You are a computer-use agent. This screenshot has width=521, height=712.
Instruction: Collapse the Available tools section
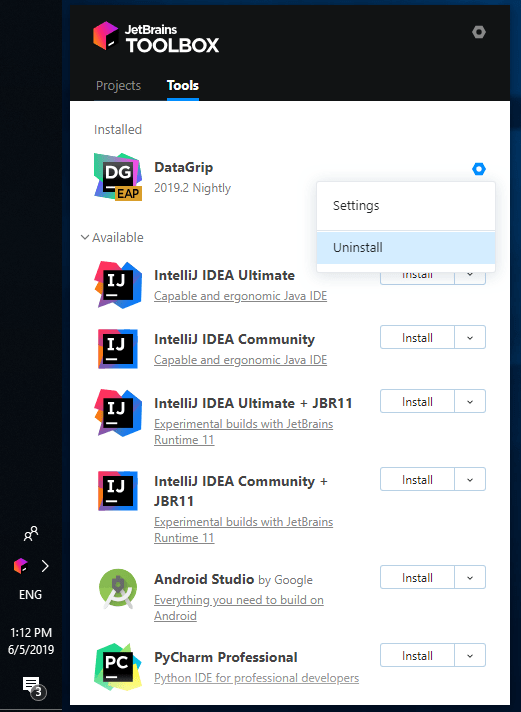112,237
